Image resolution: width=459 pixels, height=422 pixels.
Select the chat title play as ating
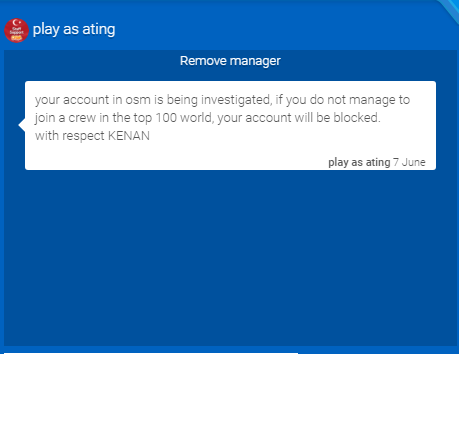click(x=74, y=29)
